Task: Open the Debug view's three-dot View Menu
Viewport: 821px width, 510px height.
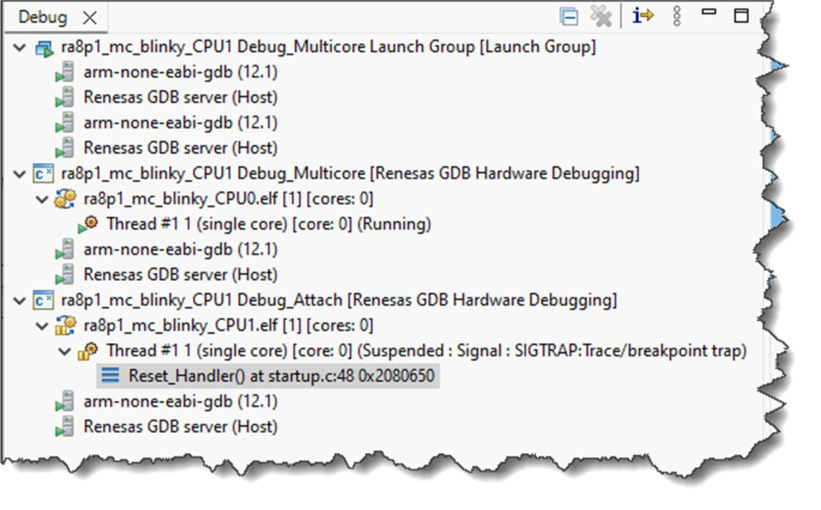Action: 677,16
